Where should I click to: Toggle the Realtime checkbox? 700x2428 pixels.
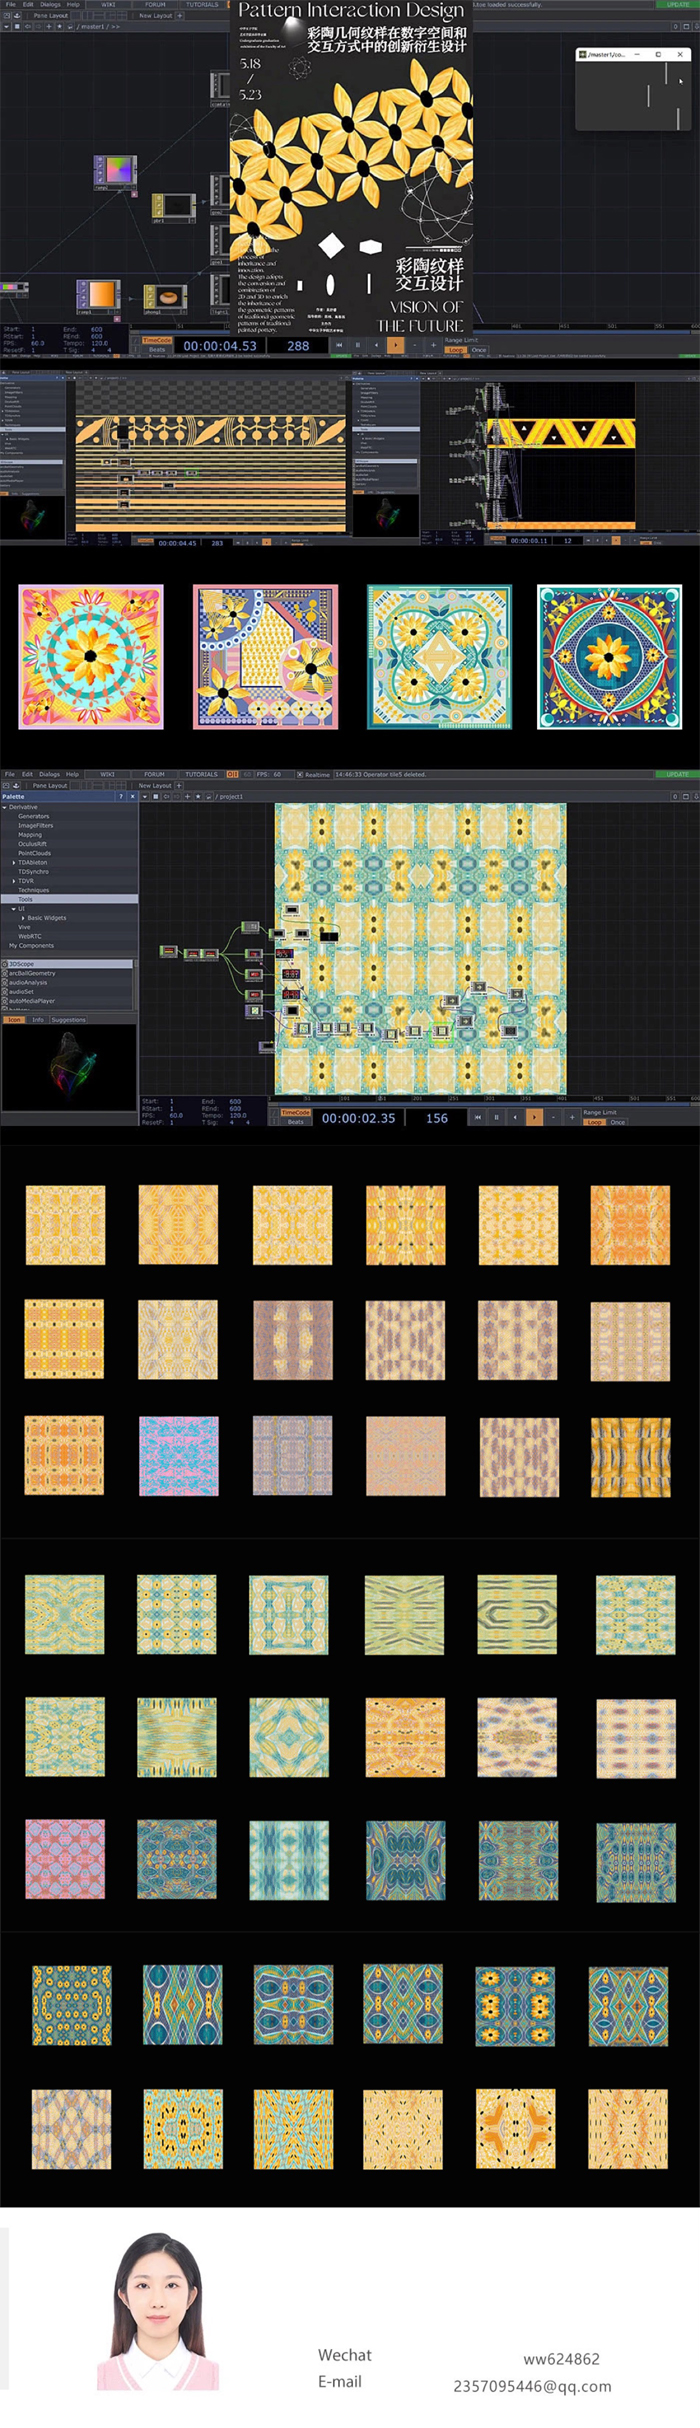[300, 774]
